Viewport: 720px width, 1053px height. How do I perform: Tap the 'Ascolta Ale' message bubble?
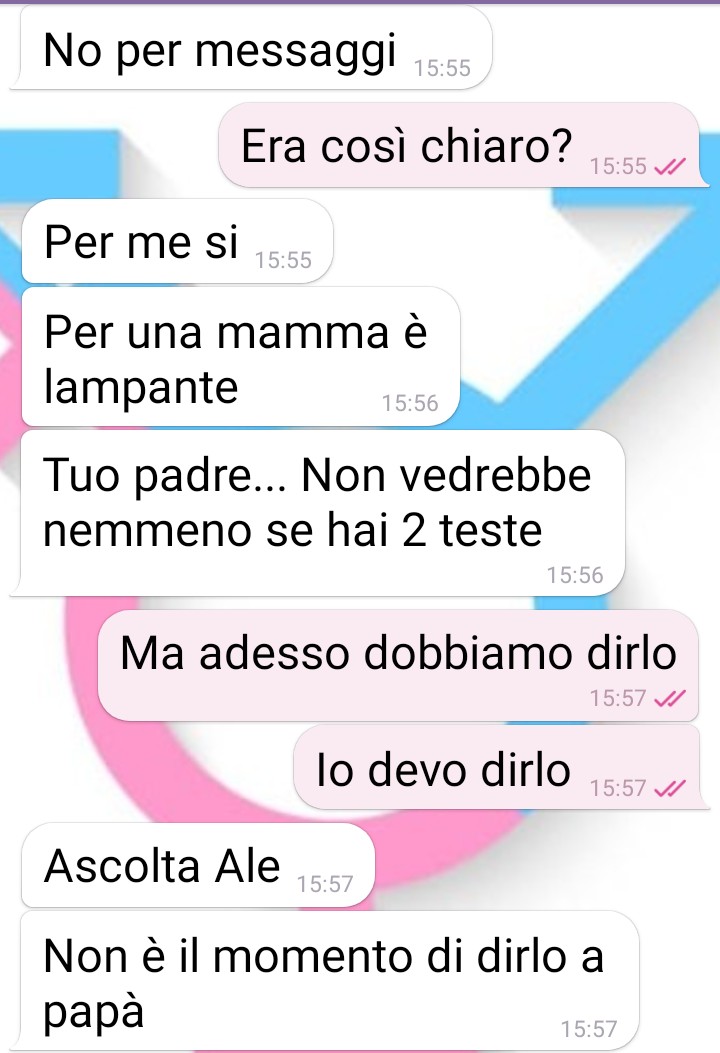coord(198,865)
